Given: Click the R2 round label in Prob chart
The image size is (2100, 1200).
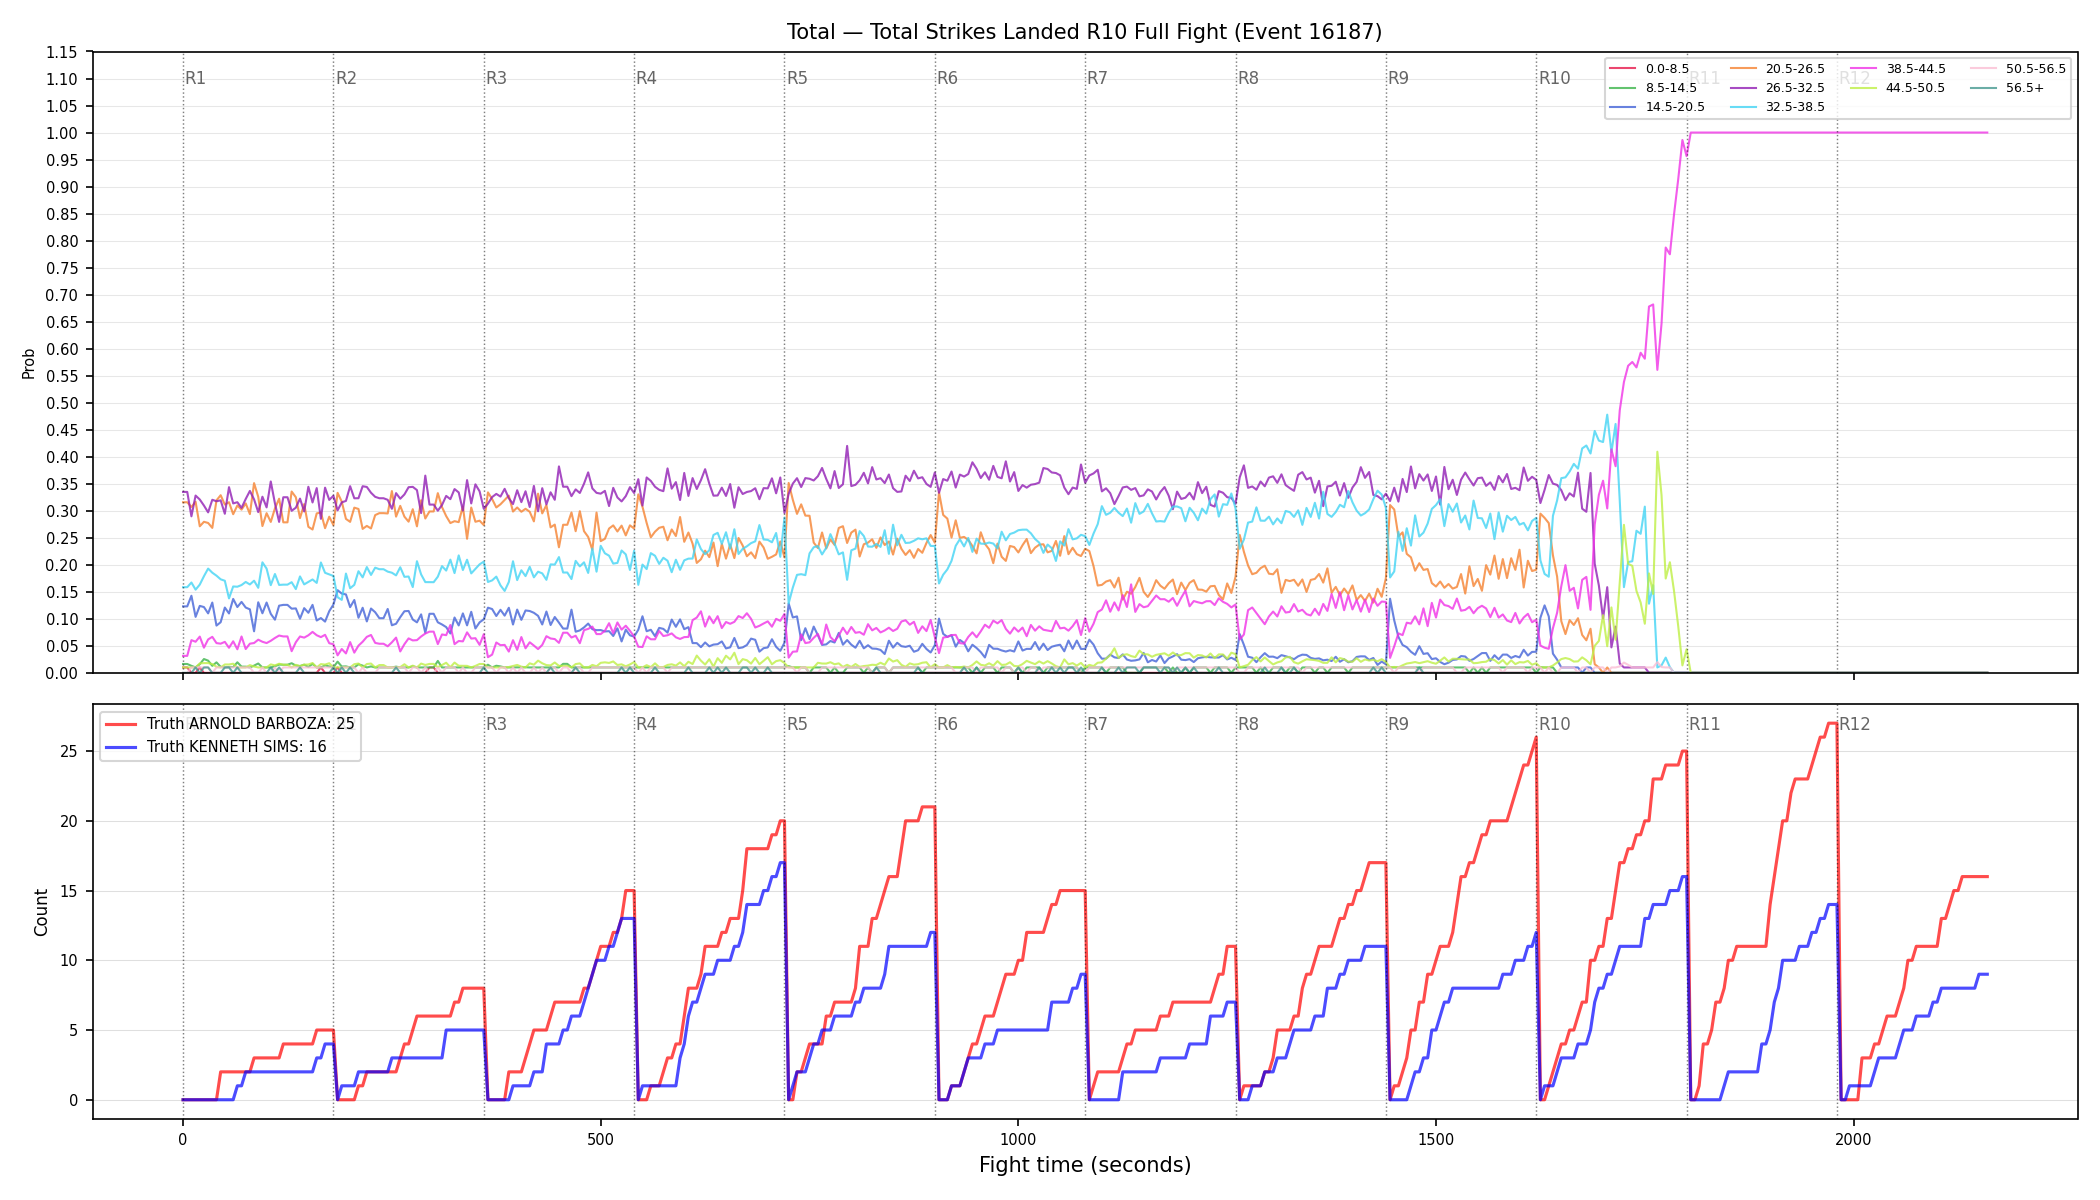Looking at the screenshot, I should (346, 78).
